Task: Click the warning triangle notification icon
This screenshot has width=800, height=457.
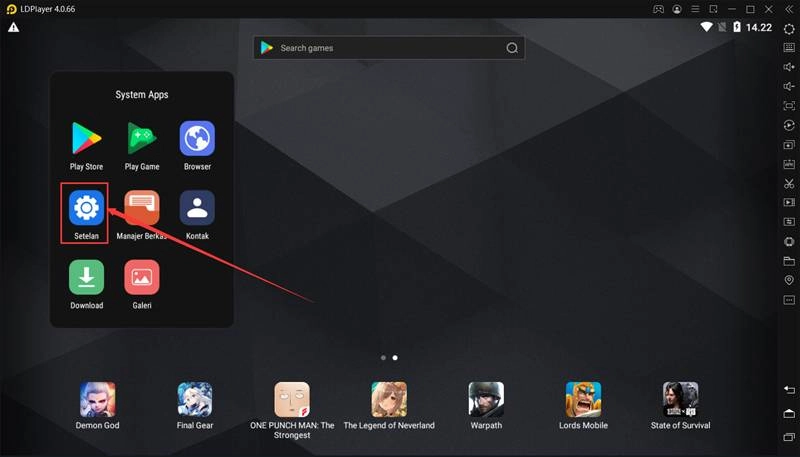Action: pyautogui.click(x=13, y=28)
